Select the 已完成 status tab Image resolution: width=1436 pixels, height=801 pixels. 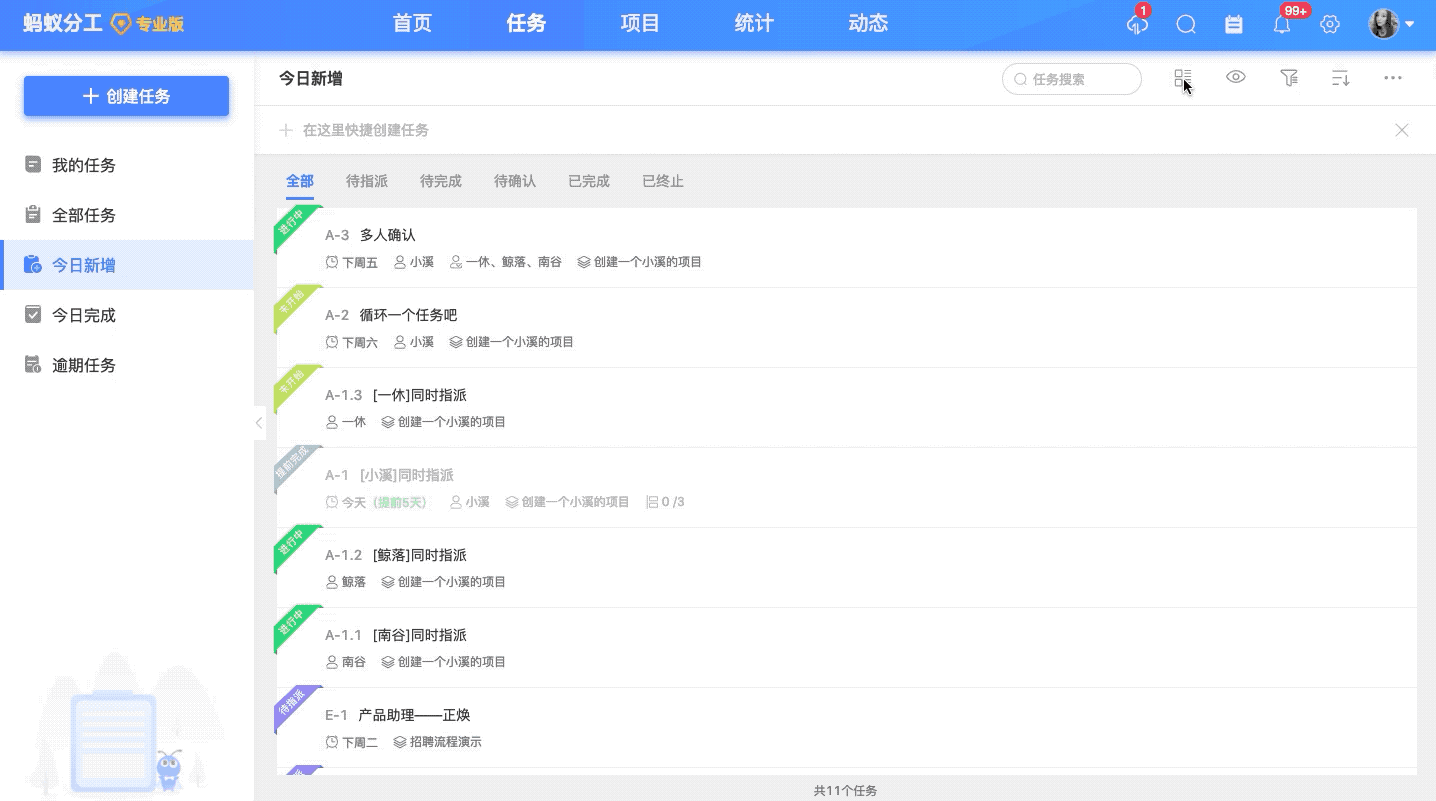589,181
